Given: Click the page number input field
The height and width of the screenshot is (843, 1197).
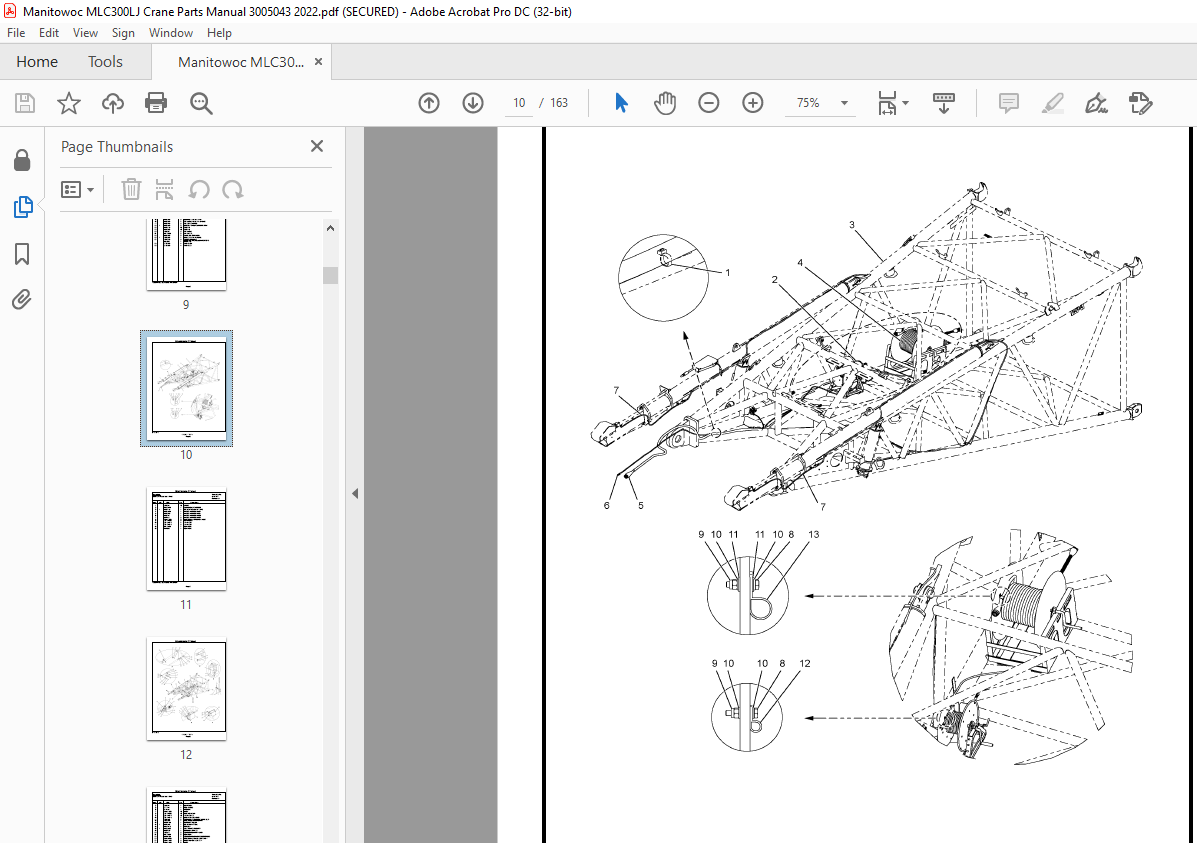Looking at the screenshot, I should coord(519,103).
